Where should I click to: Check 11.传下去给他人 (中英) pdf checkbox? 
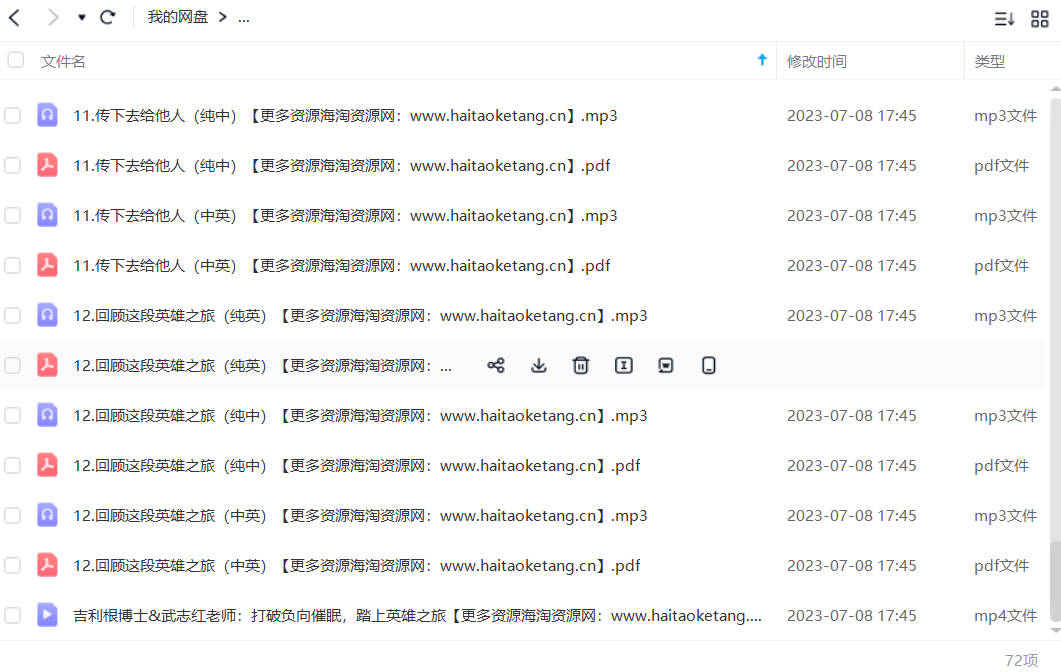(x=12, y=265)
